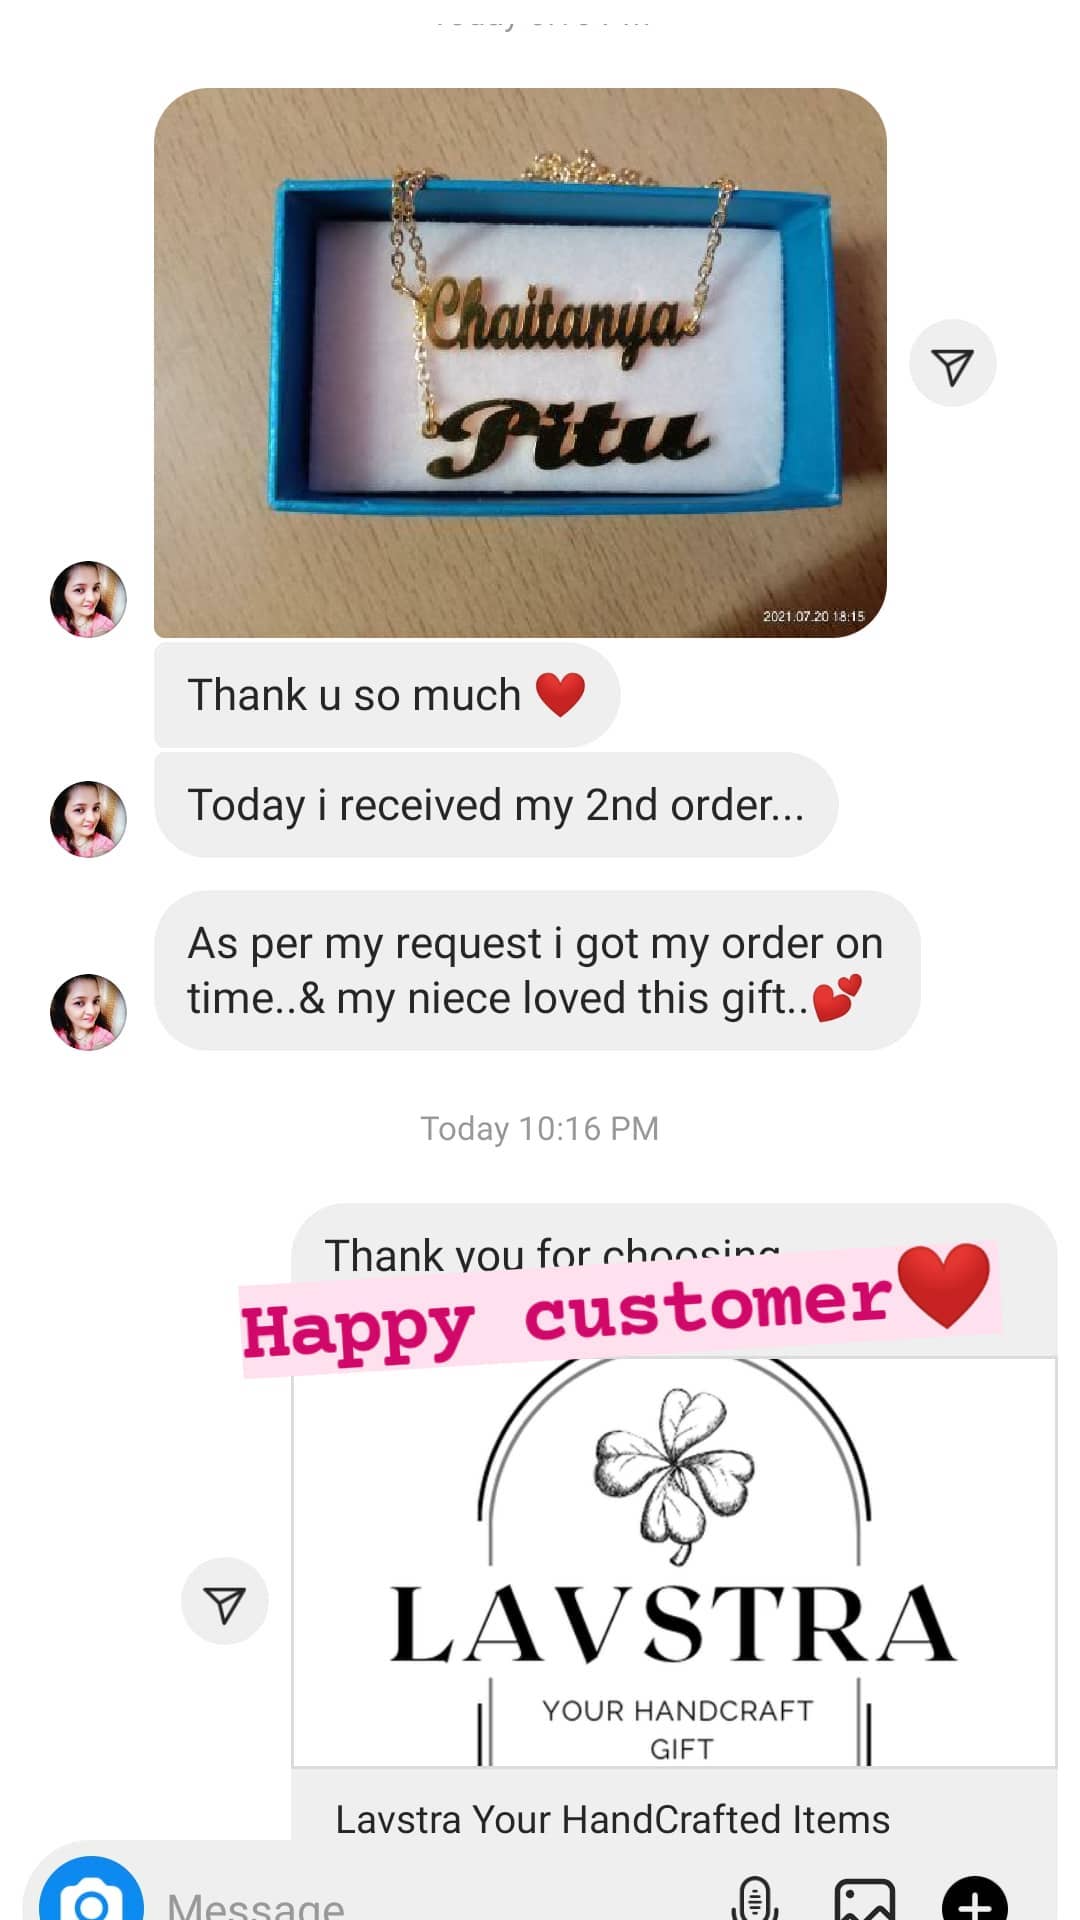Open the camera from message bar
The height and width of the screenshot is (1920, 1080).
click(91, 1893)
